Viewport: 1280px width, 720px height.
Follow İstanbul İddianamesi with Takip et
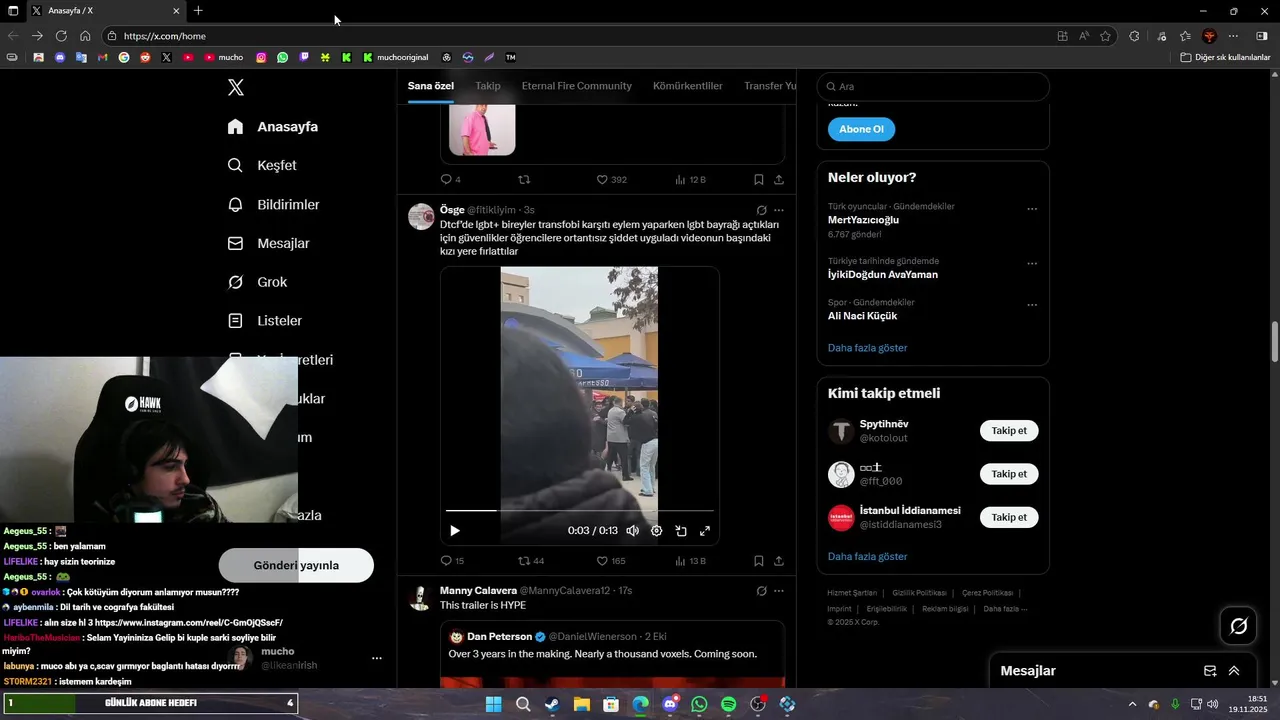[x=1009, y=517]
